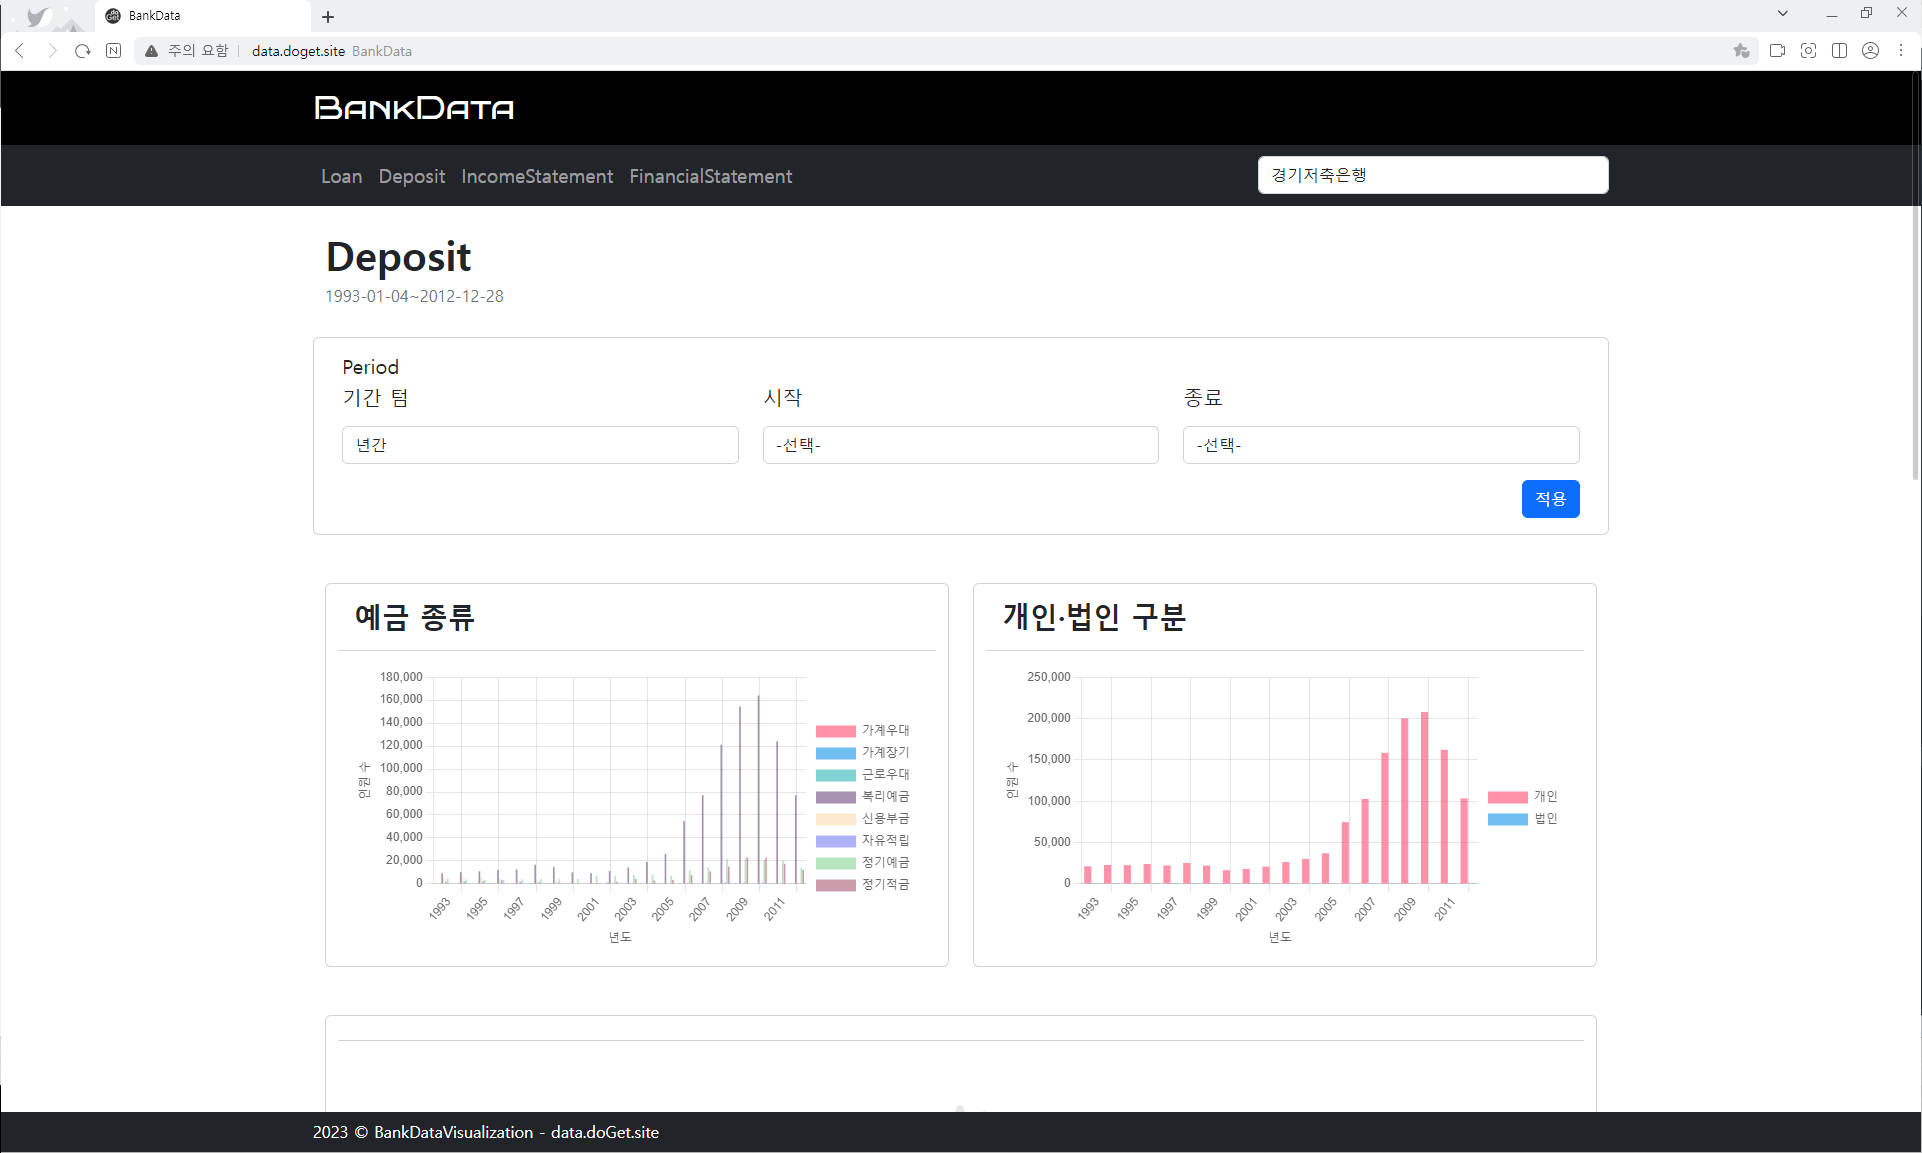Click the split-screen icon in the browser toolbar

[x=1840, y=50]
